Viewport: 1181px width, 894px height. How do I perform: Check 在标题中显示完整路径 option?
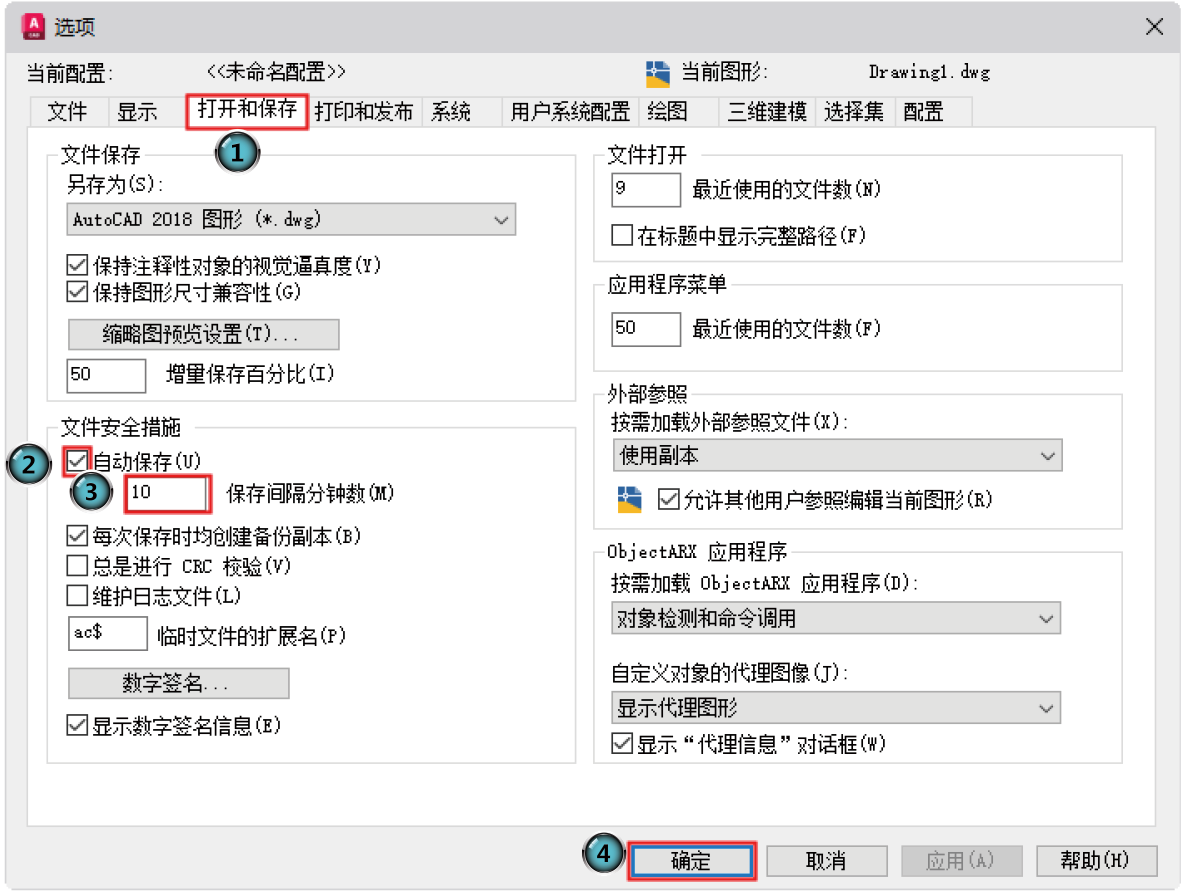622,236
